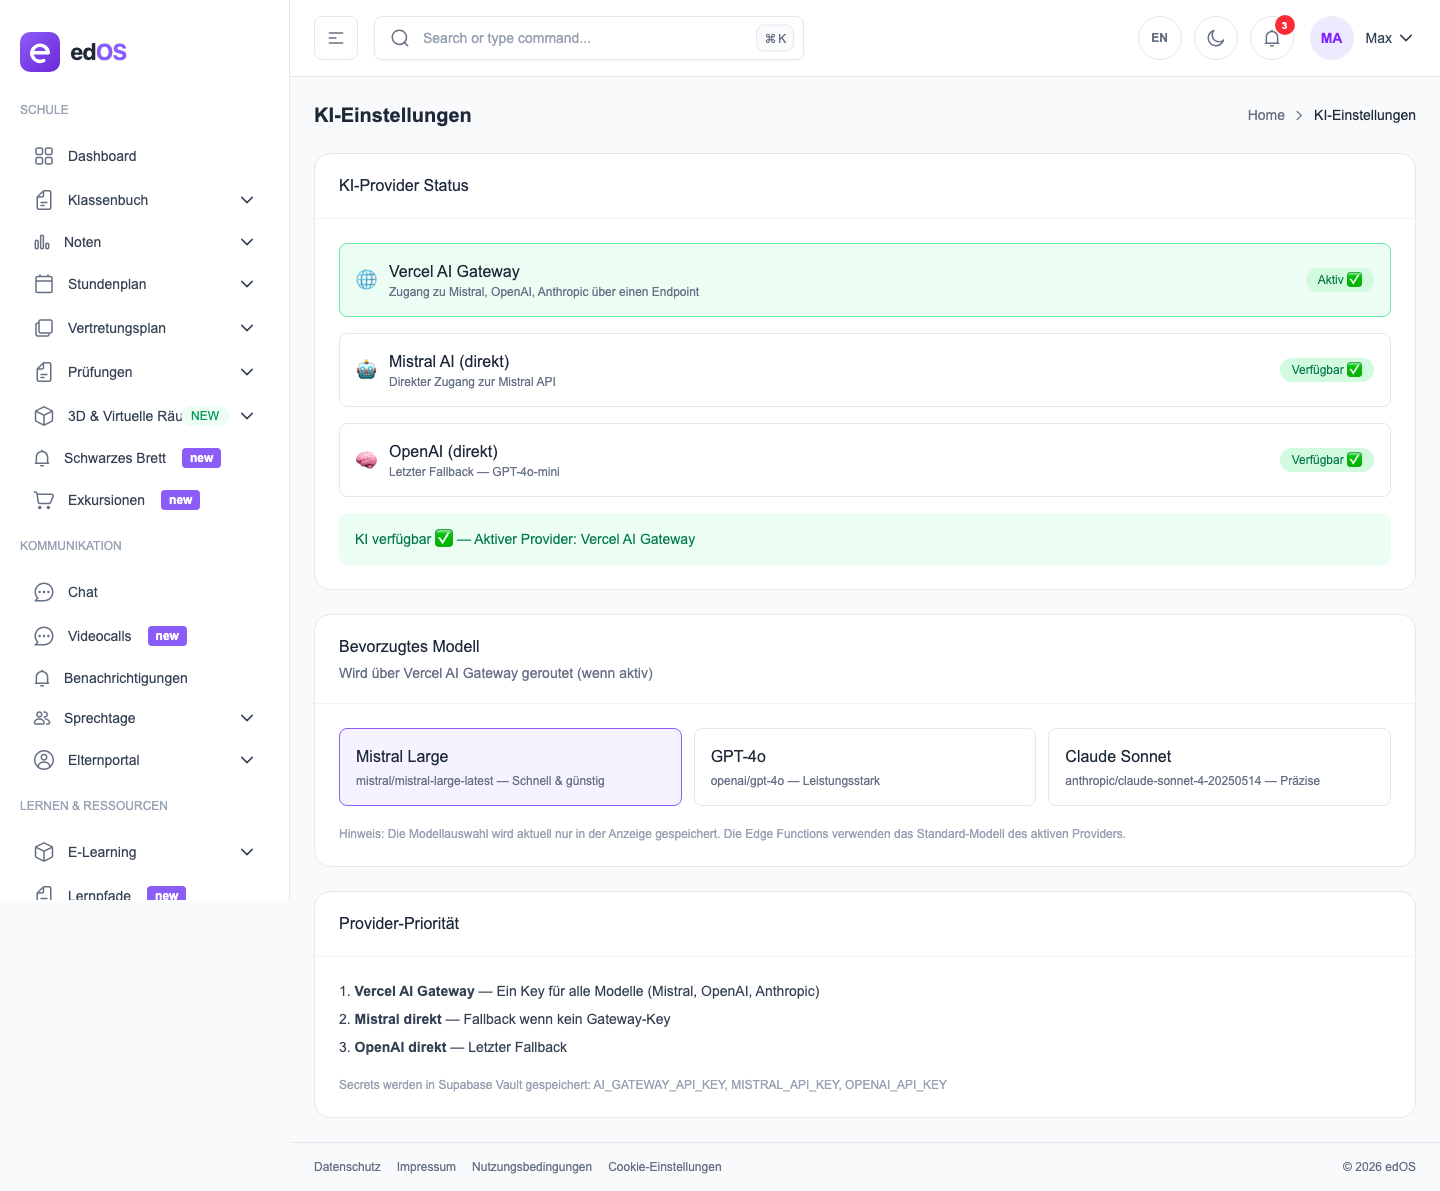This screenshot has height=1191, width=1440.
Task: Select GPT-4o as preferred model
Action: pos(864,767)
